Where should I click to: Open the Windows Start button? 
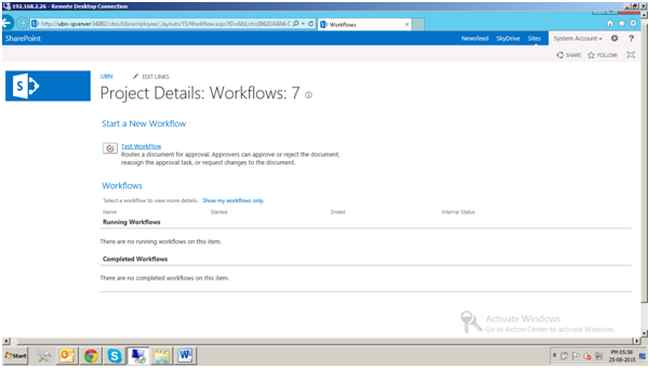pos(15,356)
